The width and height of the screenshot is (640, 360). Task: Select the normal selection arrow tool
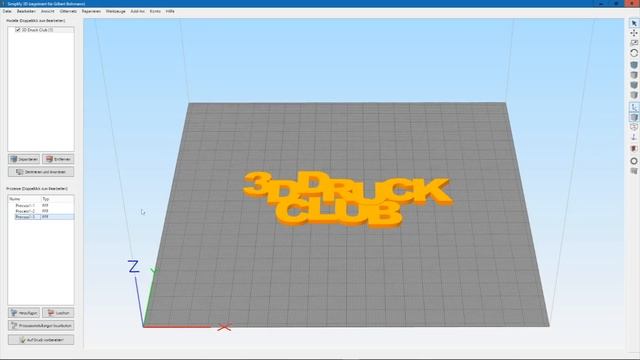[634, 23]
